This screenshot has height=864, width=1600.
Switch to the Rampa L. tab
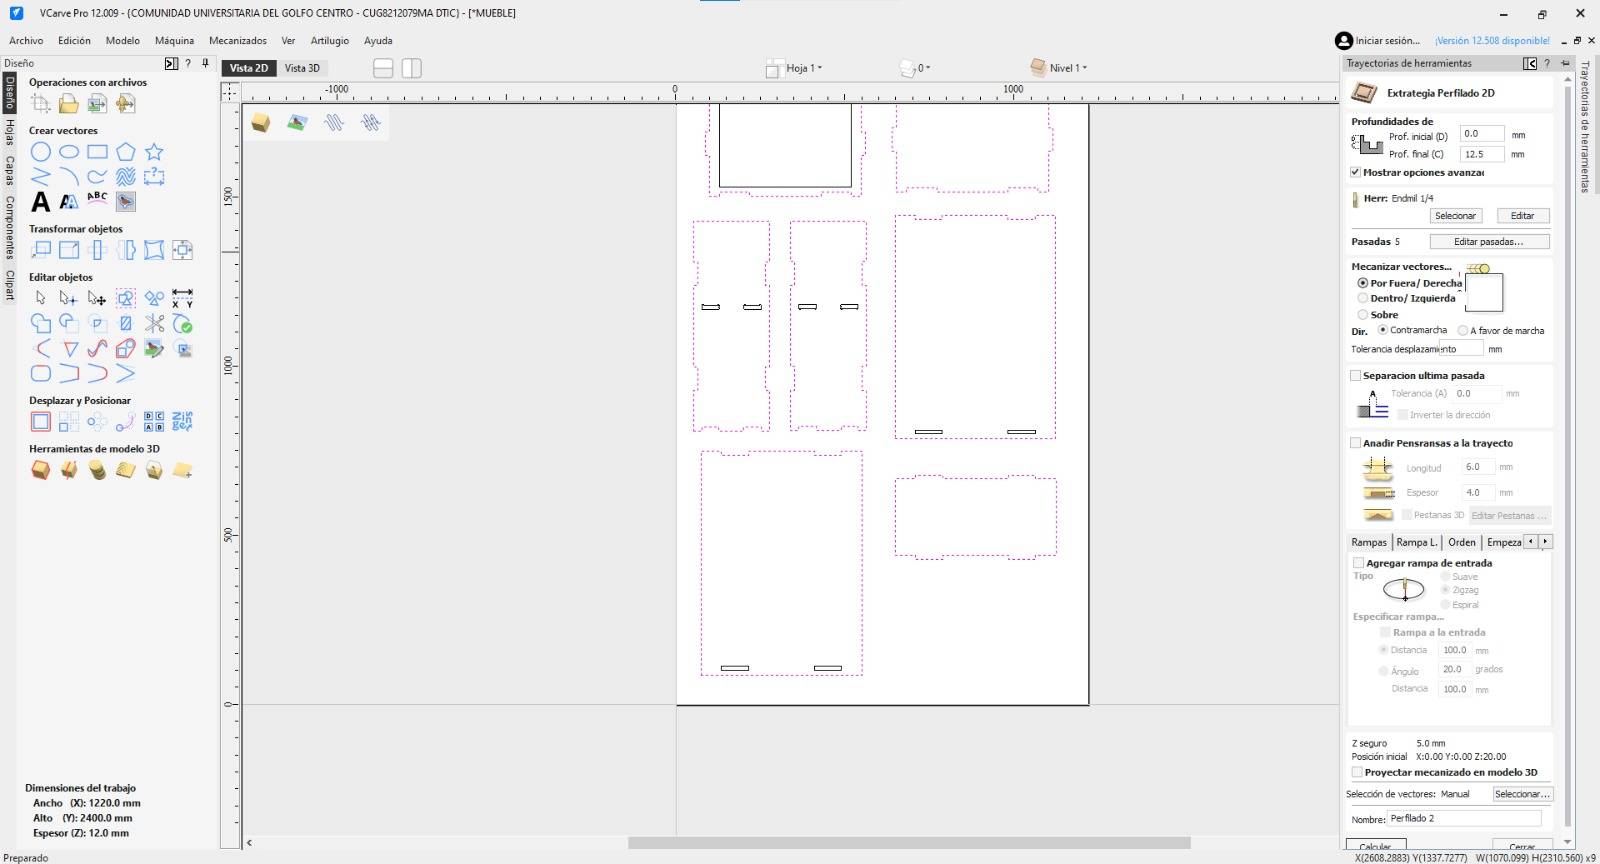(x=1416, y=542)
